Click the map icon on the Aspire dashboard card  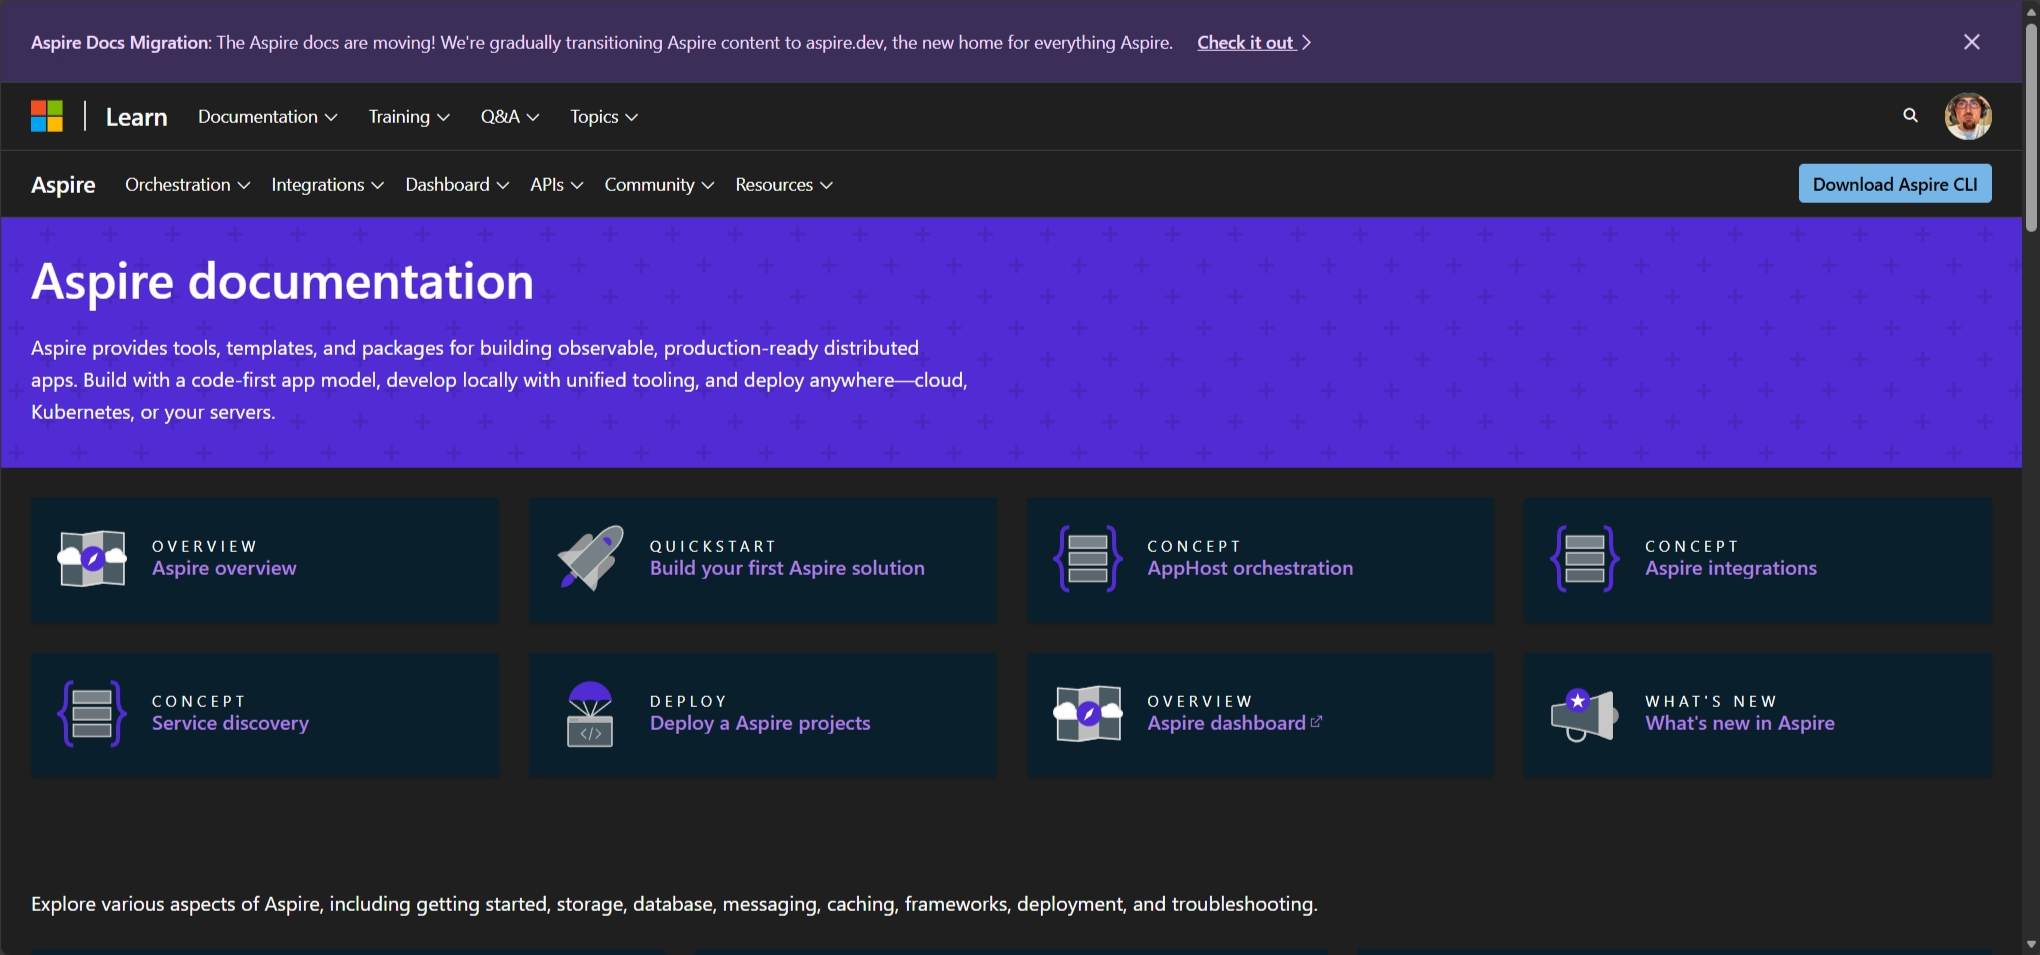1088,713
